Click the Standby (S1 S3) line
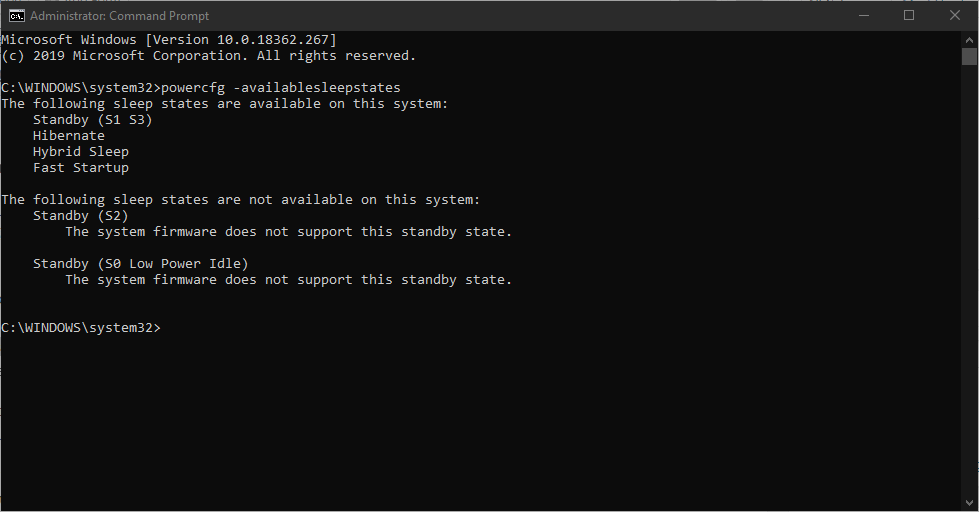 (x=92, y=120)
